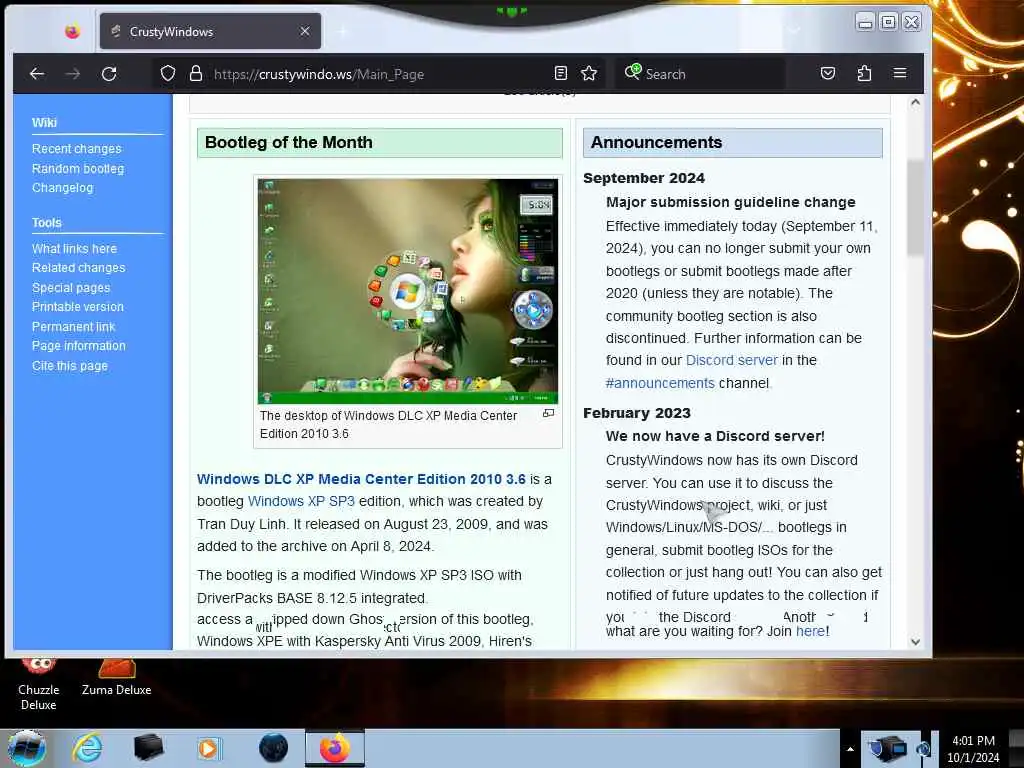Open Chuzzle Deluxe desktop shortcut
This screenshot has width=1024, height=768.
39,684
